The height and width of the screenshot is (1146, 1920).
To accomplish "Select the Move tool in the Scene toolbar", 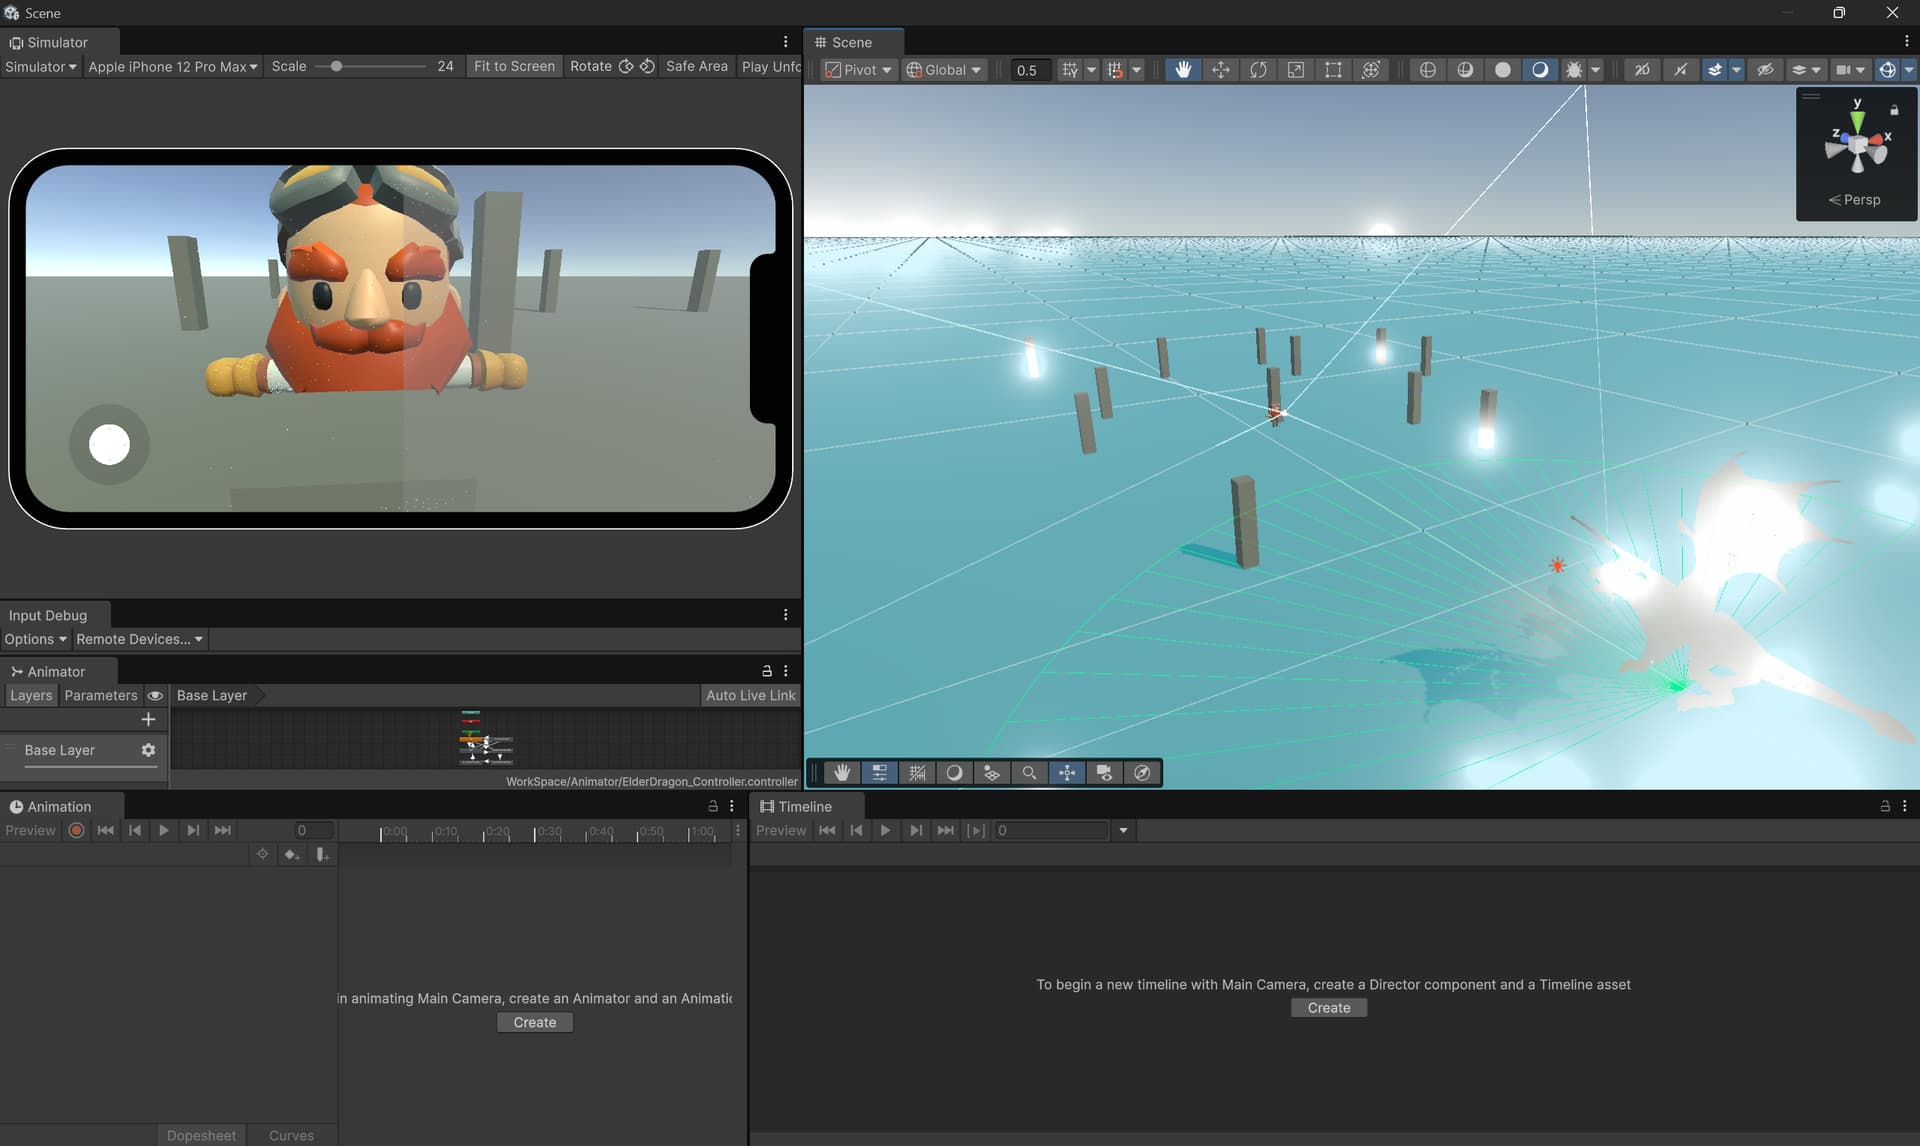I will 1221,70.
